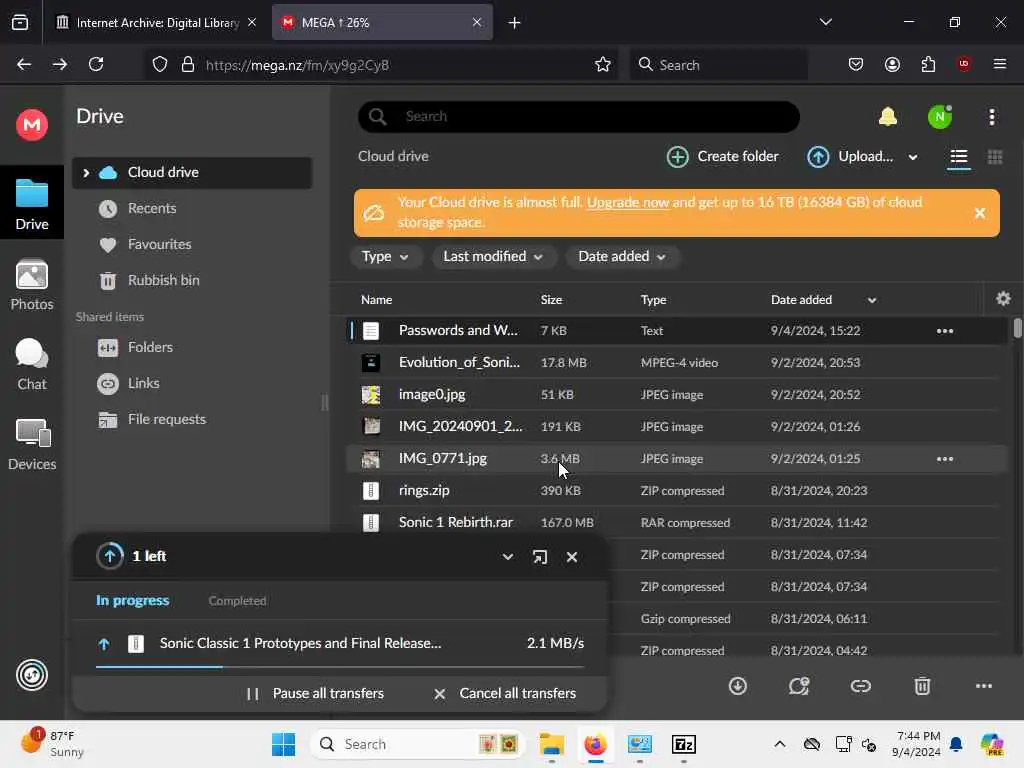Open the green N account avatar
This screenshot has height=768, width=1024.
(x=940, y=117)
